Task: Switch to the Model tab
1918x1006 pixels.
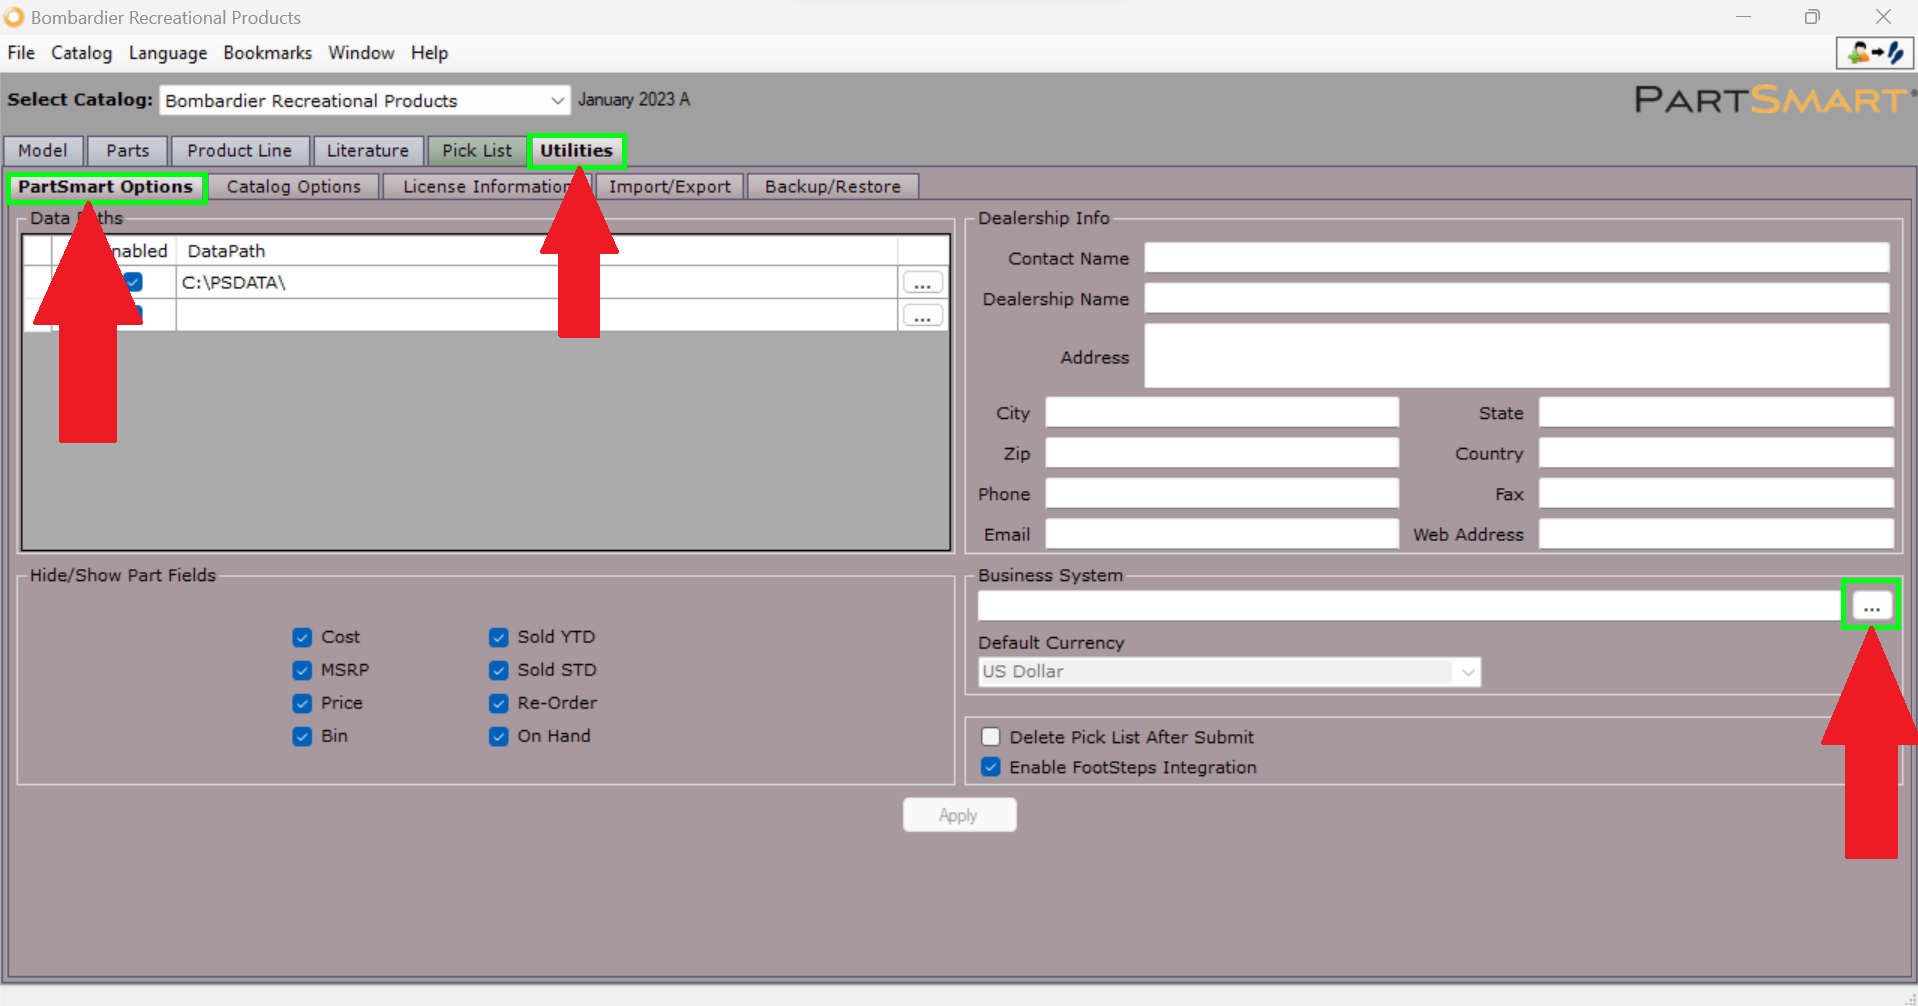Action: click(43, 151)
